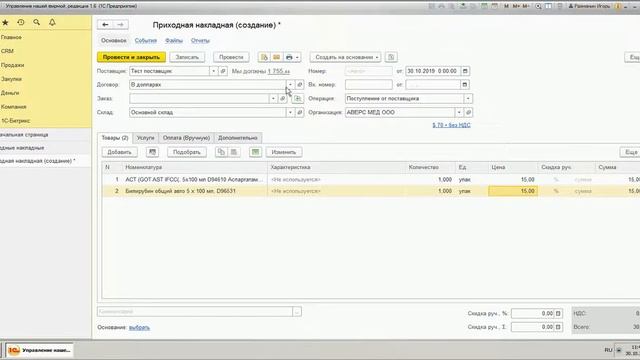Open the Закупки section in sidebar

click(x=11, y=79)
